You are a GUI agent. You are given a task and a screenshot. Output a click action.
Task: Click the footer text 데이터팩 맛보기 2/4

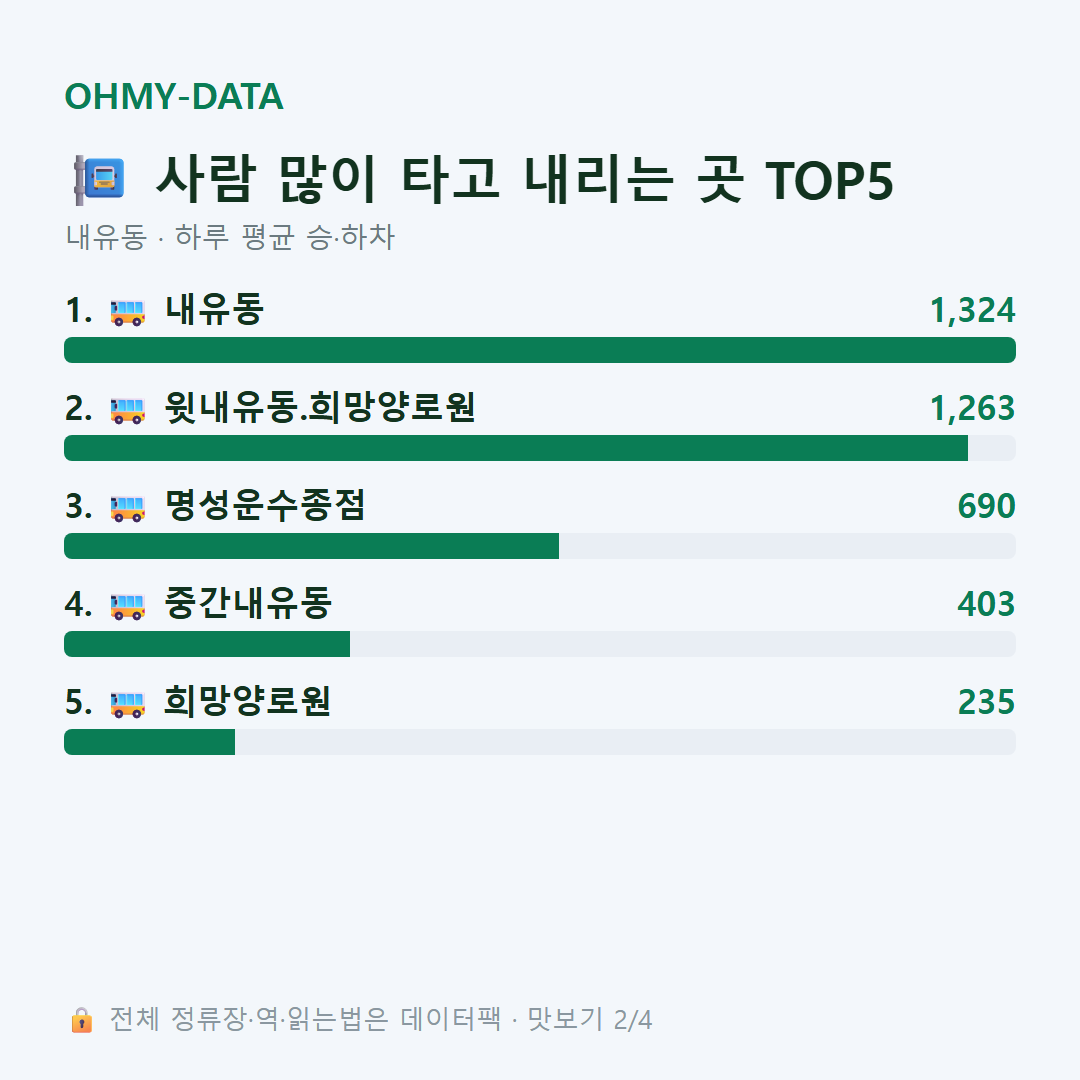coord(526,1019)
